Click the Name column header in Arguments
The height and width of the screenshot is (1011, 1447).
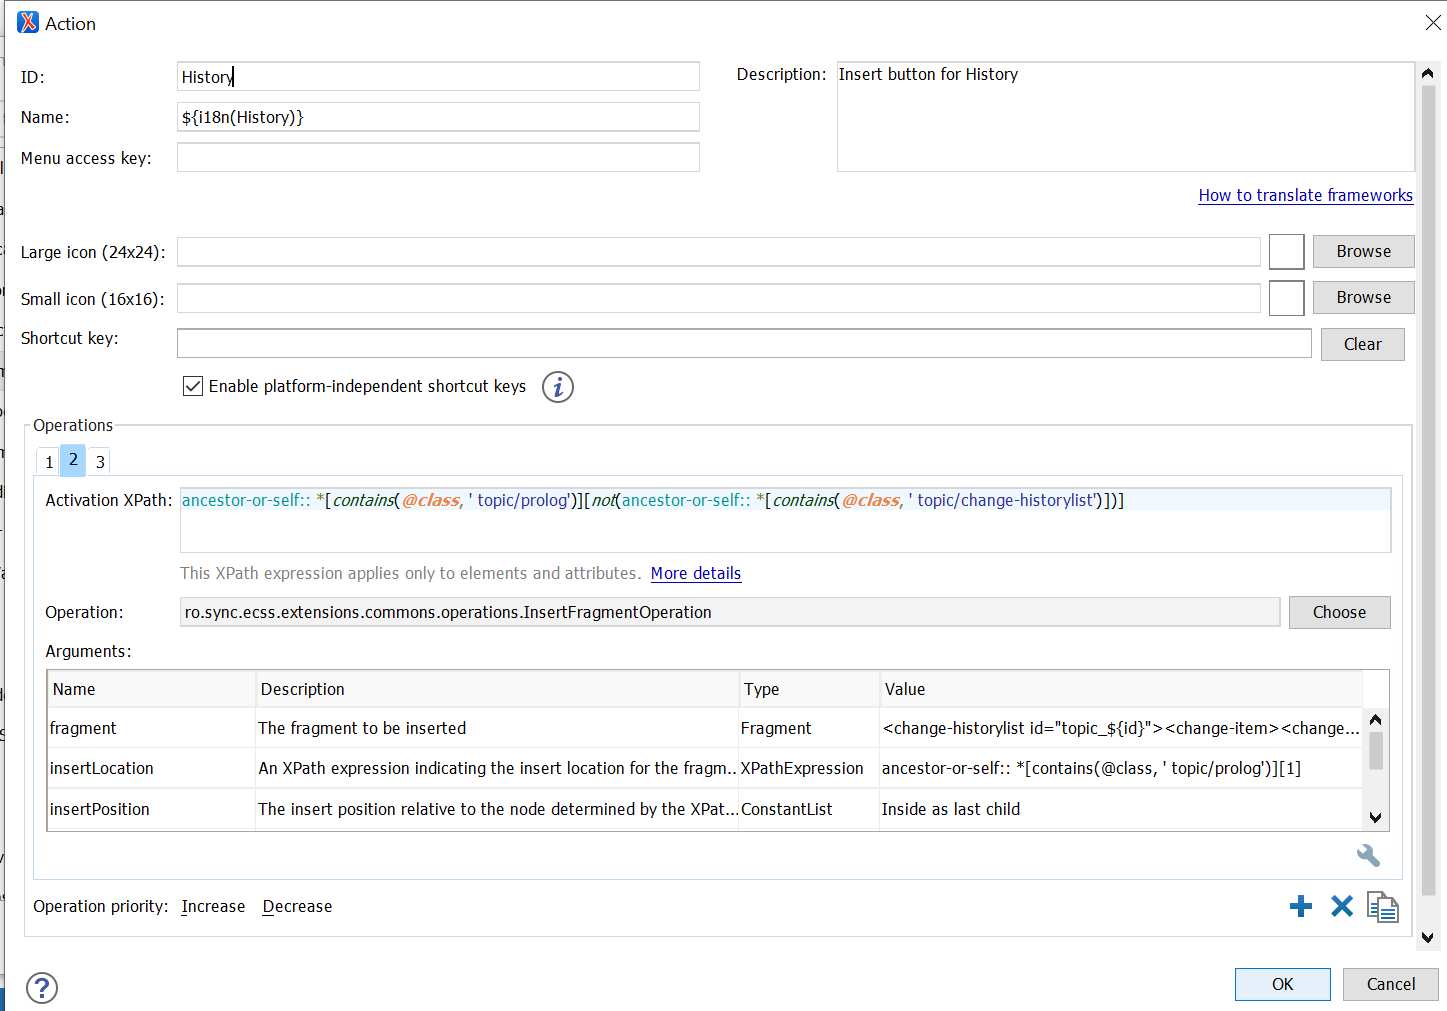pyautogui.click(x=152, y=689)
